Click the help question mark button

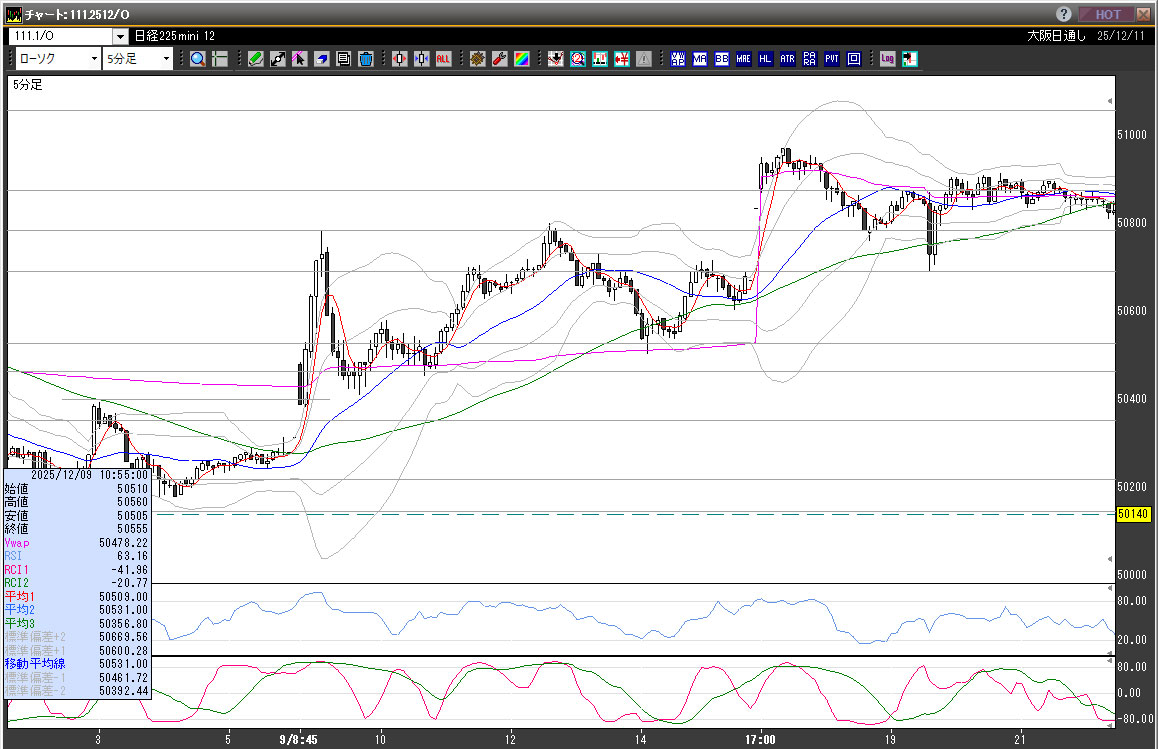click(x=1064, y=14)
